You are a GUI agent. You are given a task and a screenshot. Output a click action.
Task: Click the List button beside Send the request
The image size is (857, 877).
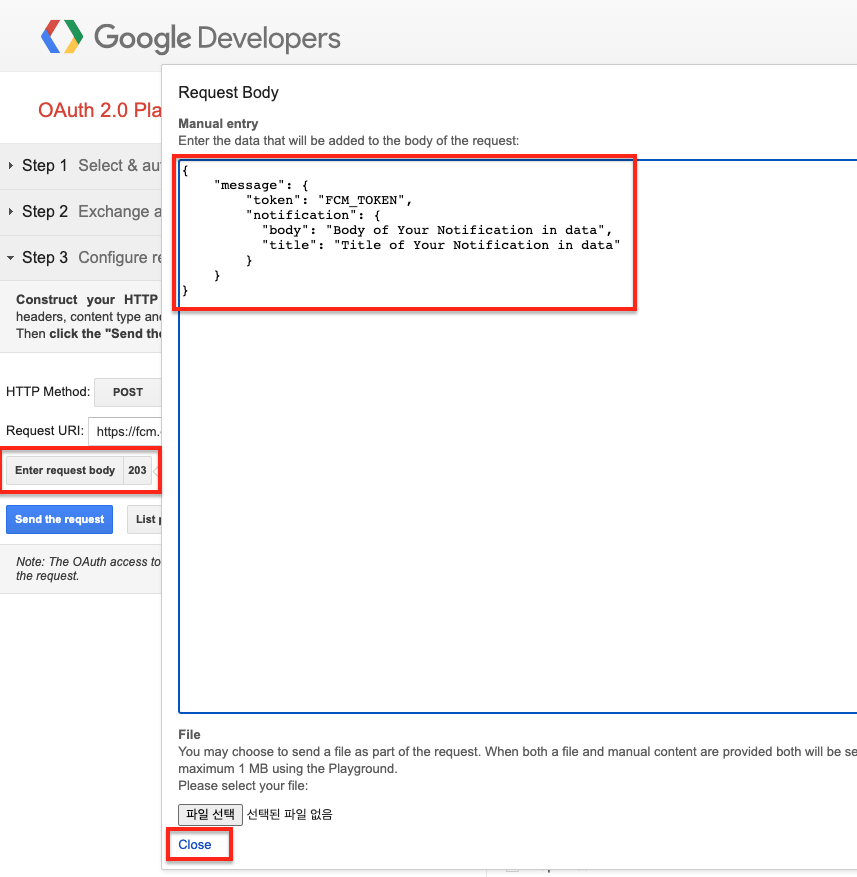[145, 519]
